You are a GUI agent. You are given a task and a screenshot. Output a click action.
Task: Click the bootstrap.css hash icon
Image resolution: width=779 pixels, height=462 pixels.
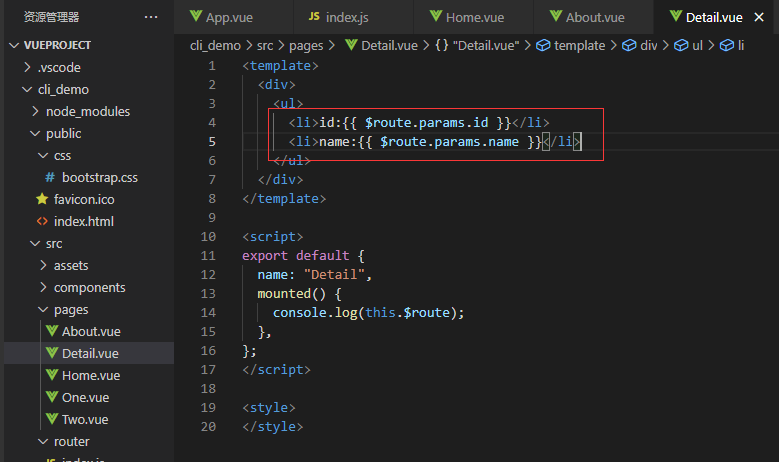tap(50, 177)
